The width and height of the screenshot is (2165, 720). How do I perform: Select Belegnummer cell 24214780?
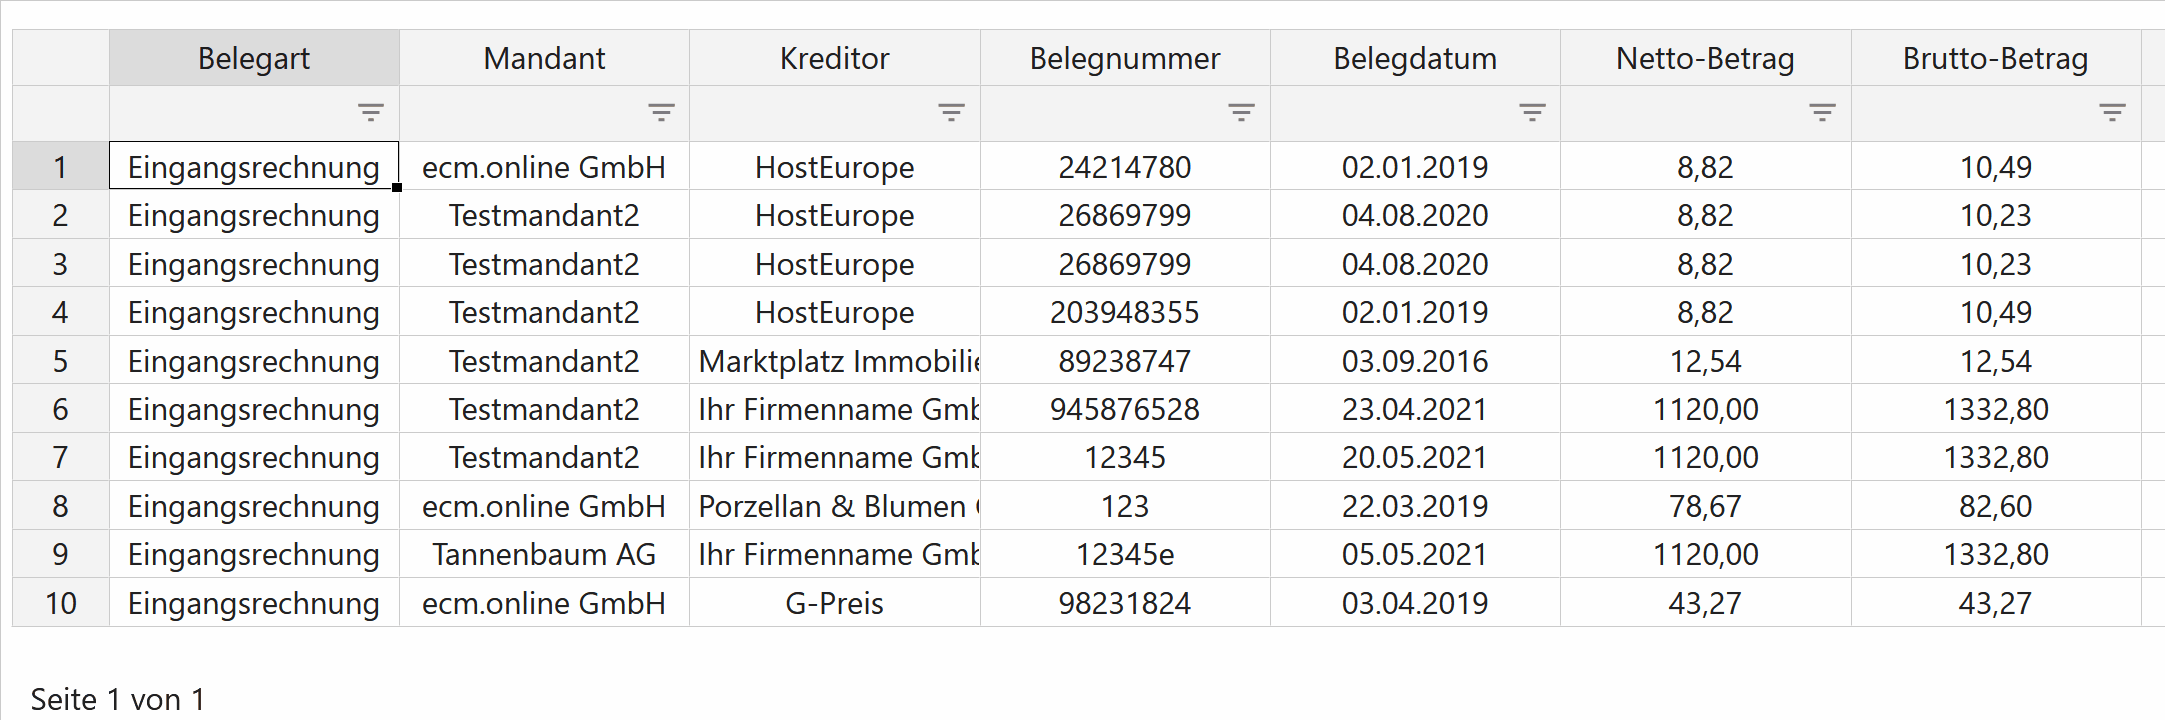1125,166
